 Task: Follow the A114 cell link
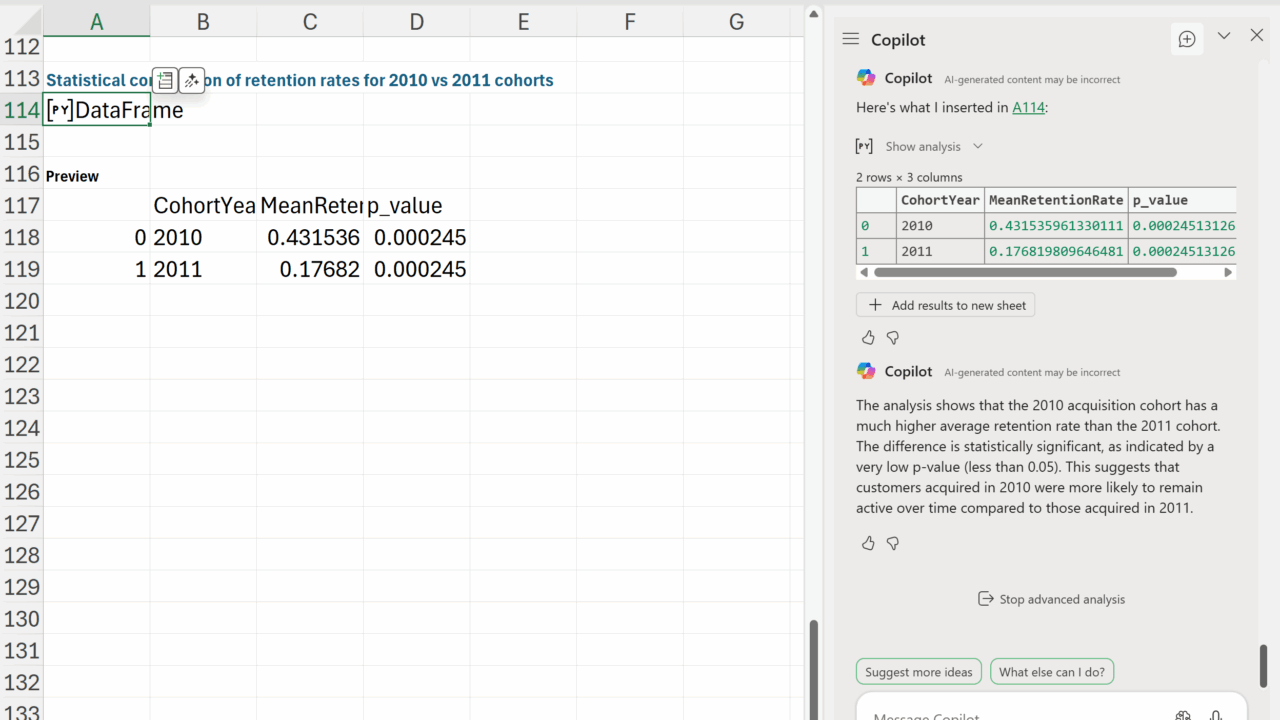coord(1028,107)
